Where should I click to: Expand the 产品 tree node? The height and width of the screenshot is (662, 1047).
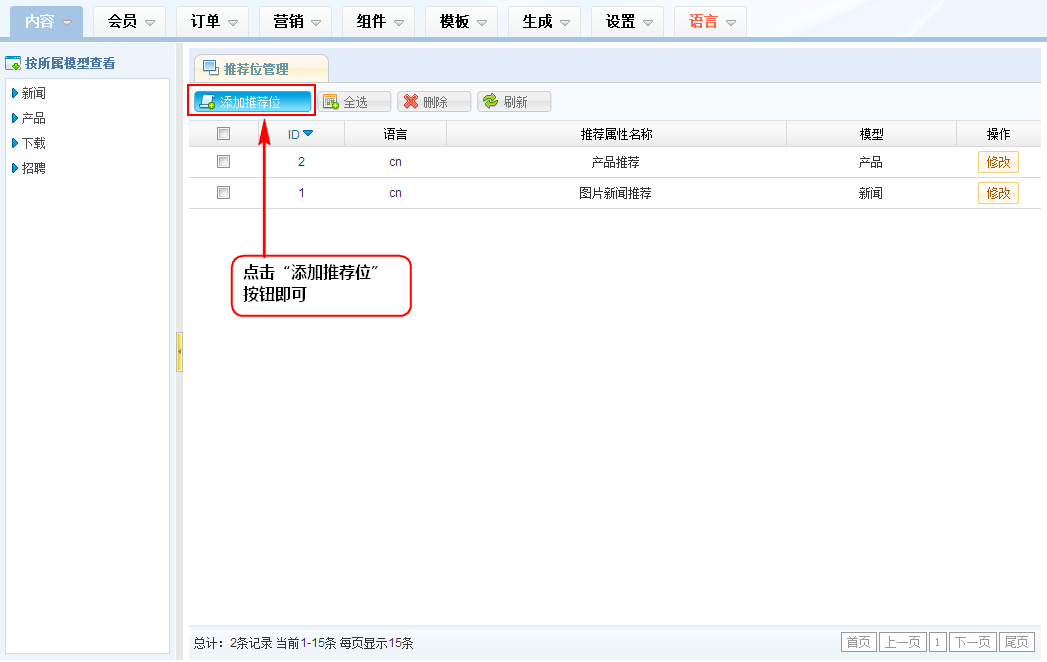15,118
